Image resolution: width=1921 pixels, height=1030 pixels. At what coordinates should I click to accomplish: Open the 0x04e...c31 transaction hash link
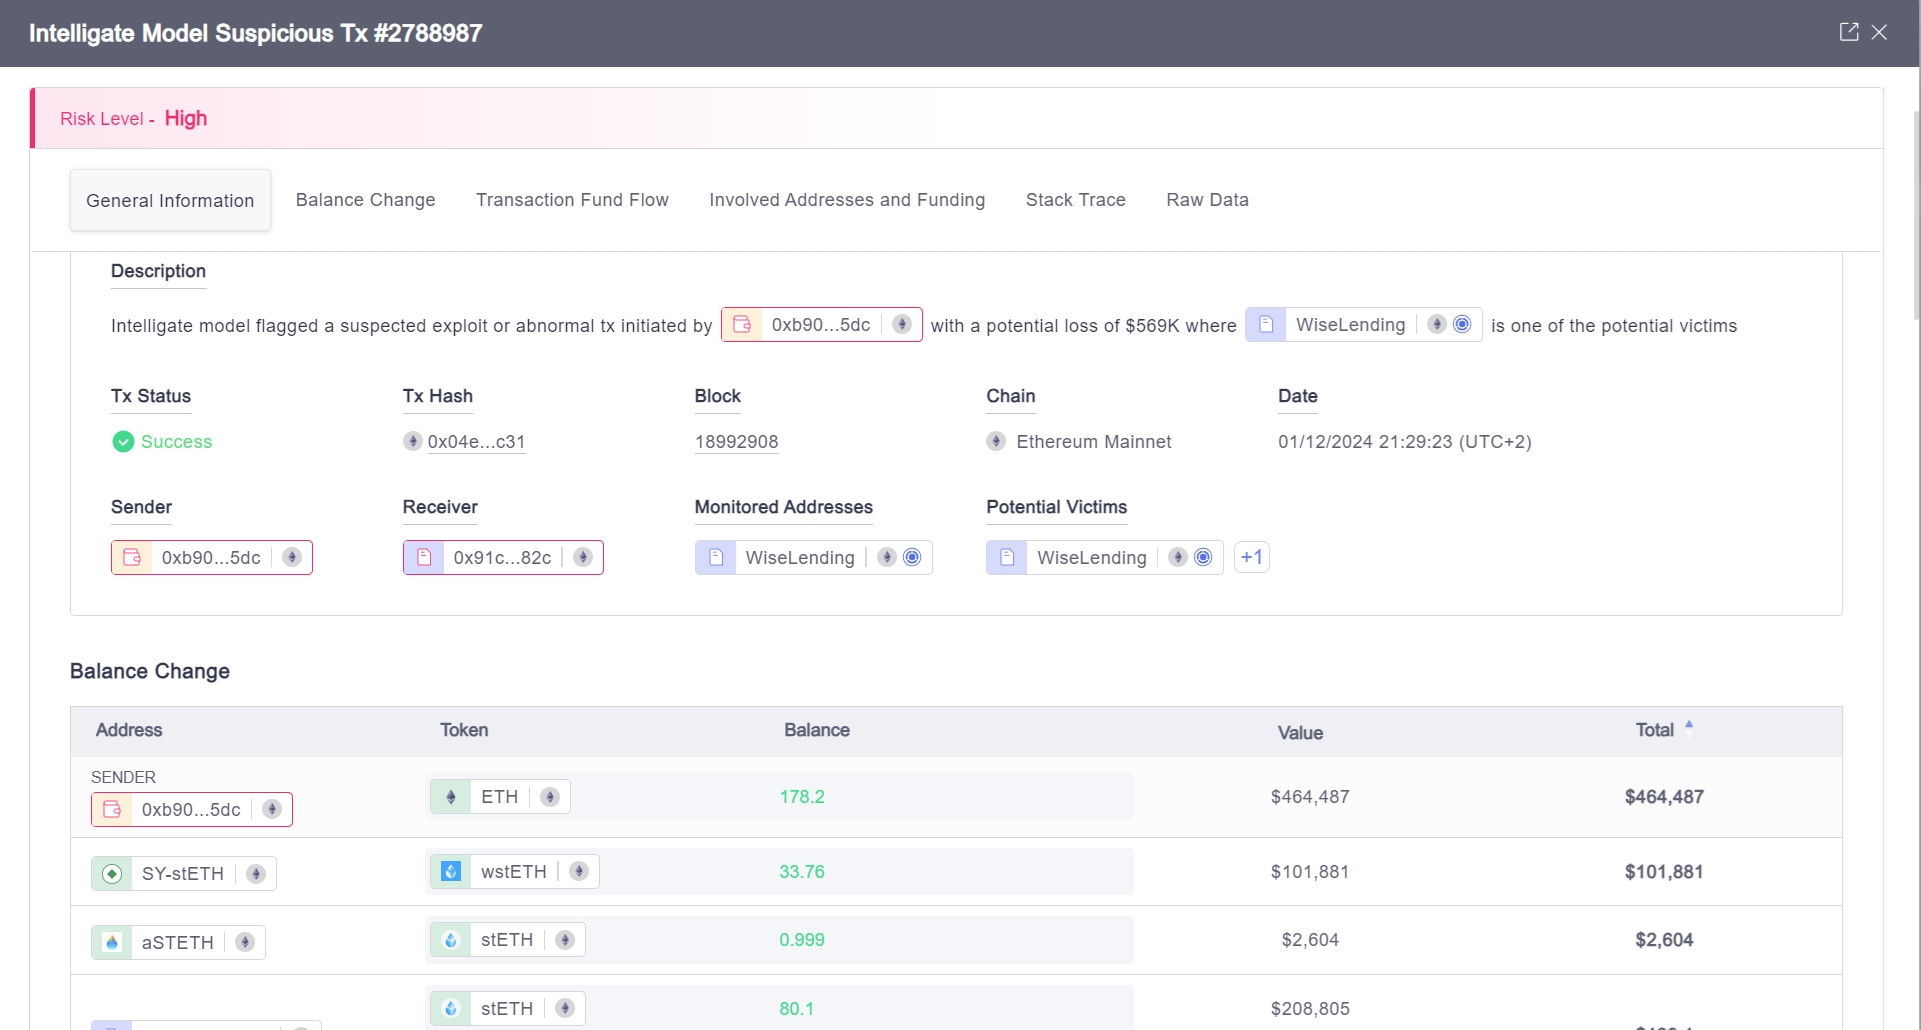[476, 442]
